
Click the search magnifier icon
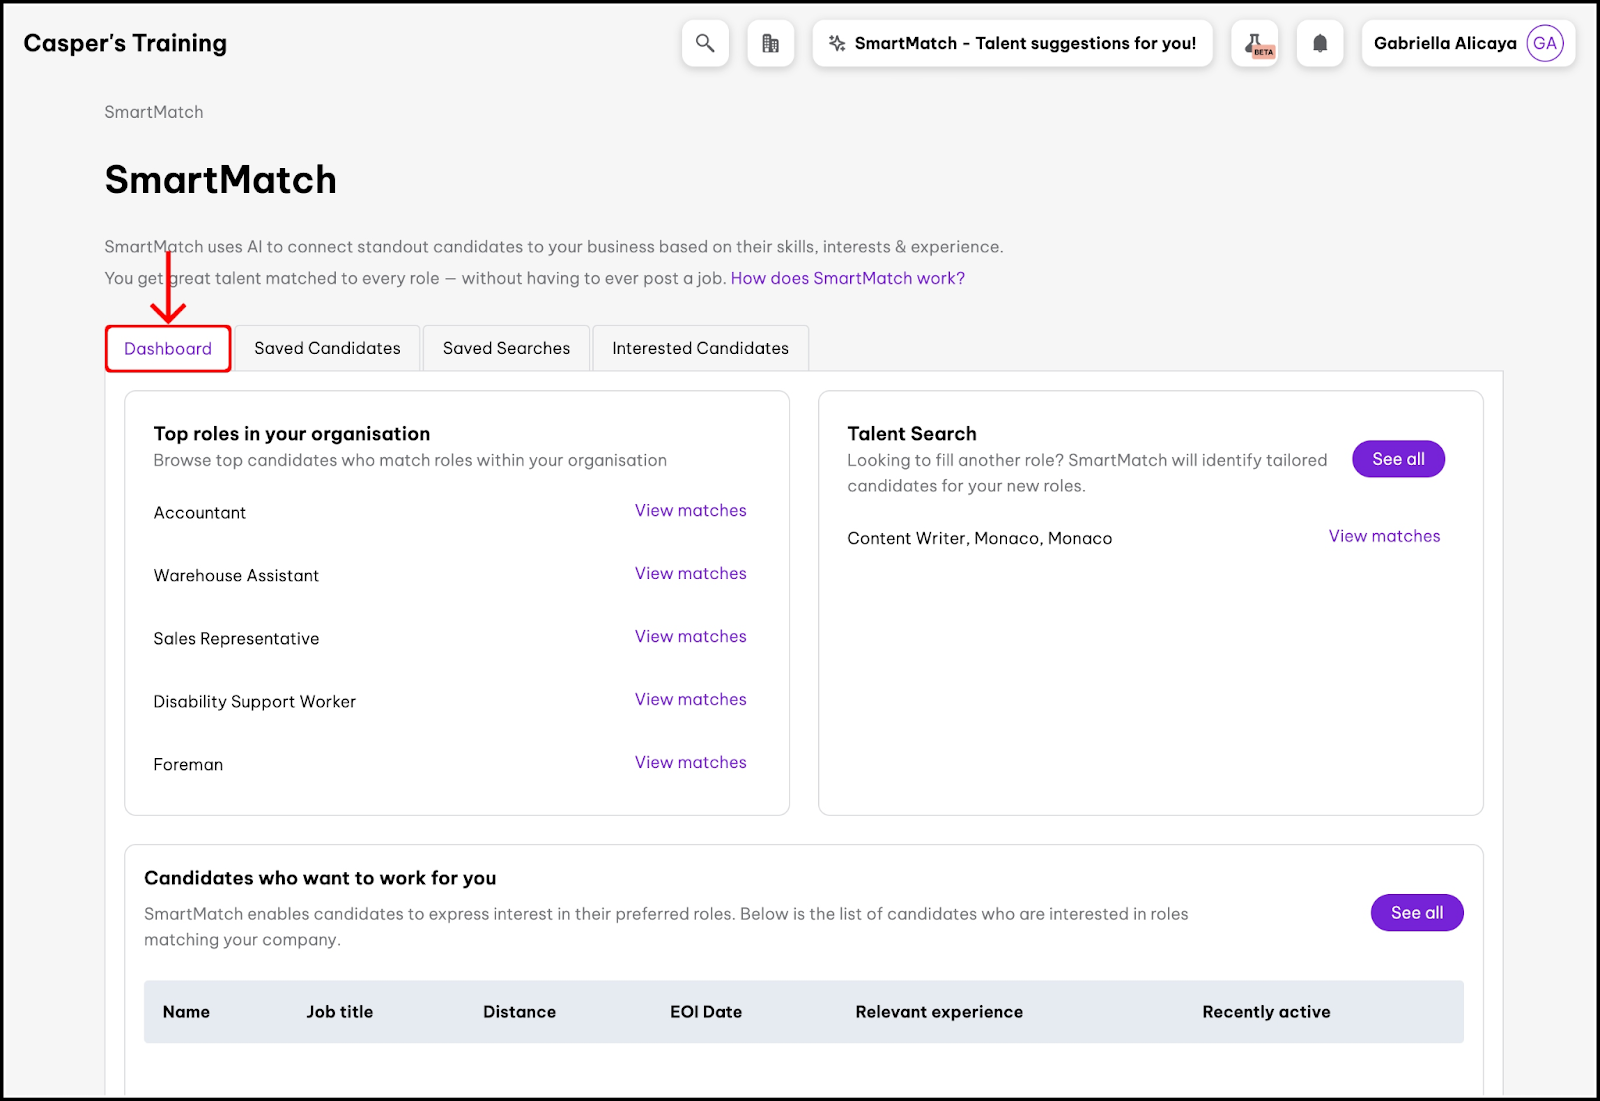(705, 43)
